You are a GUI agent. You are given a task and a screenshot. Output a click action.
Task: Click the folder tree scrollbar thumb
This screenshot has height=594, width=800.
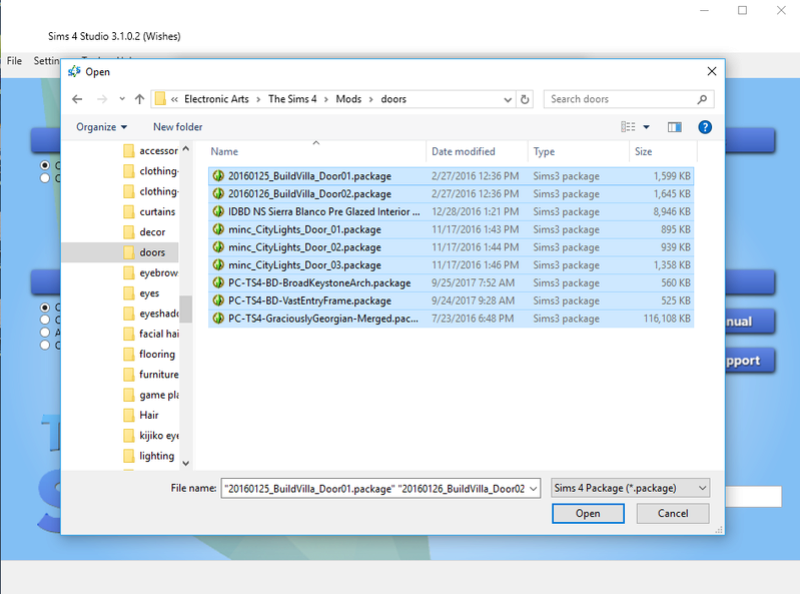[186, 309]
